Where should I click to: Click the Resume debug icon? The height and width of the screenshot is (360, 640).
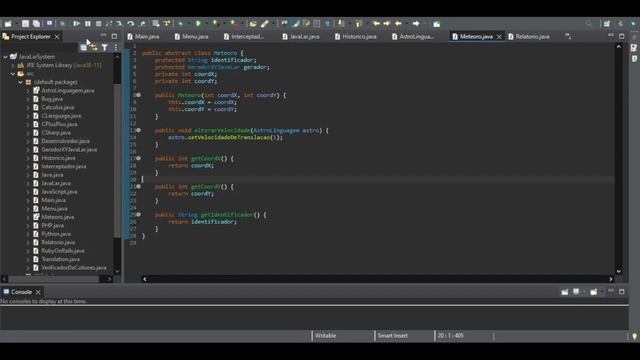coord(76,24)
